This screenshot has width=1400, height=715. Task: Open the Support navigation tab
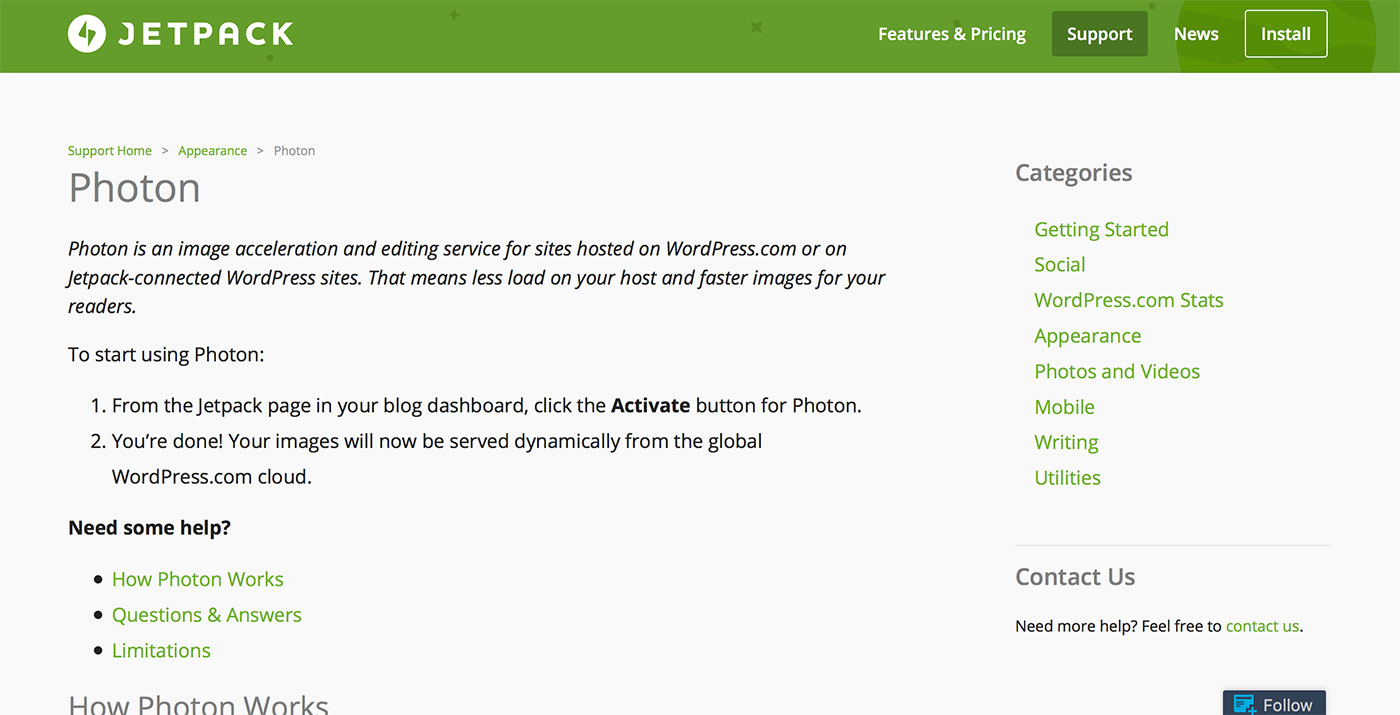pos(1100,34)
